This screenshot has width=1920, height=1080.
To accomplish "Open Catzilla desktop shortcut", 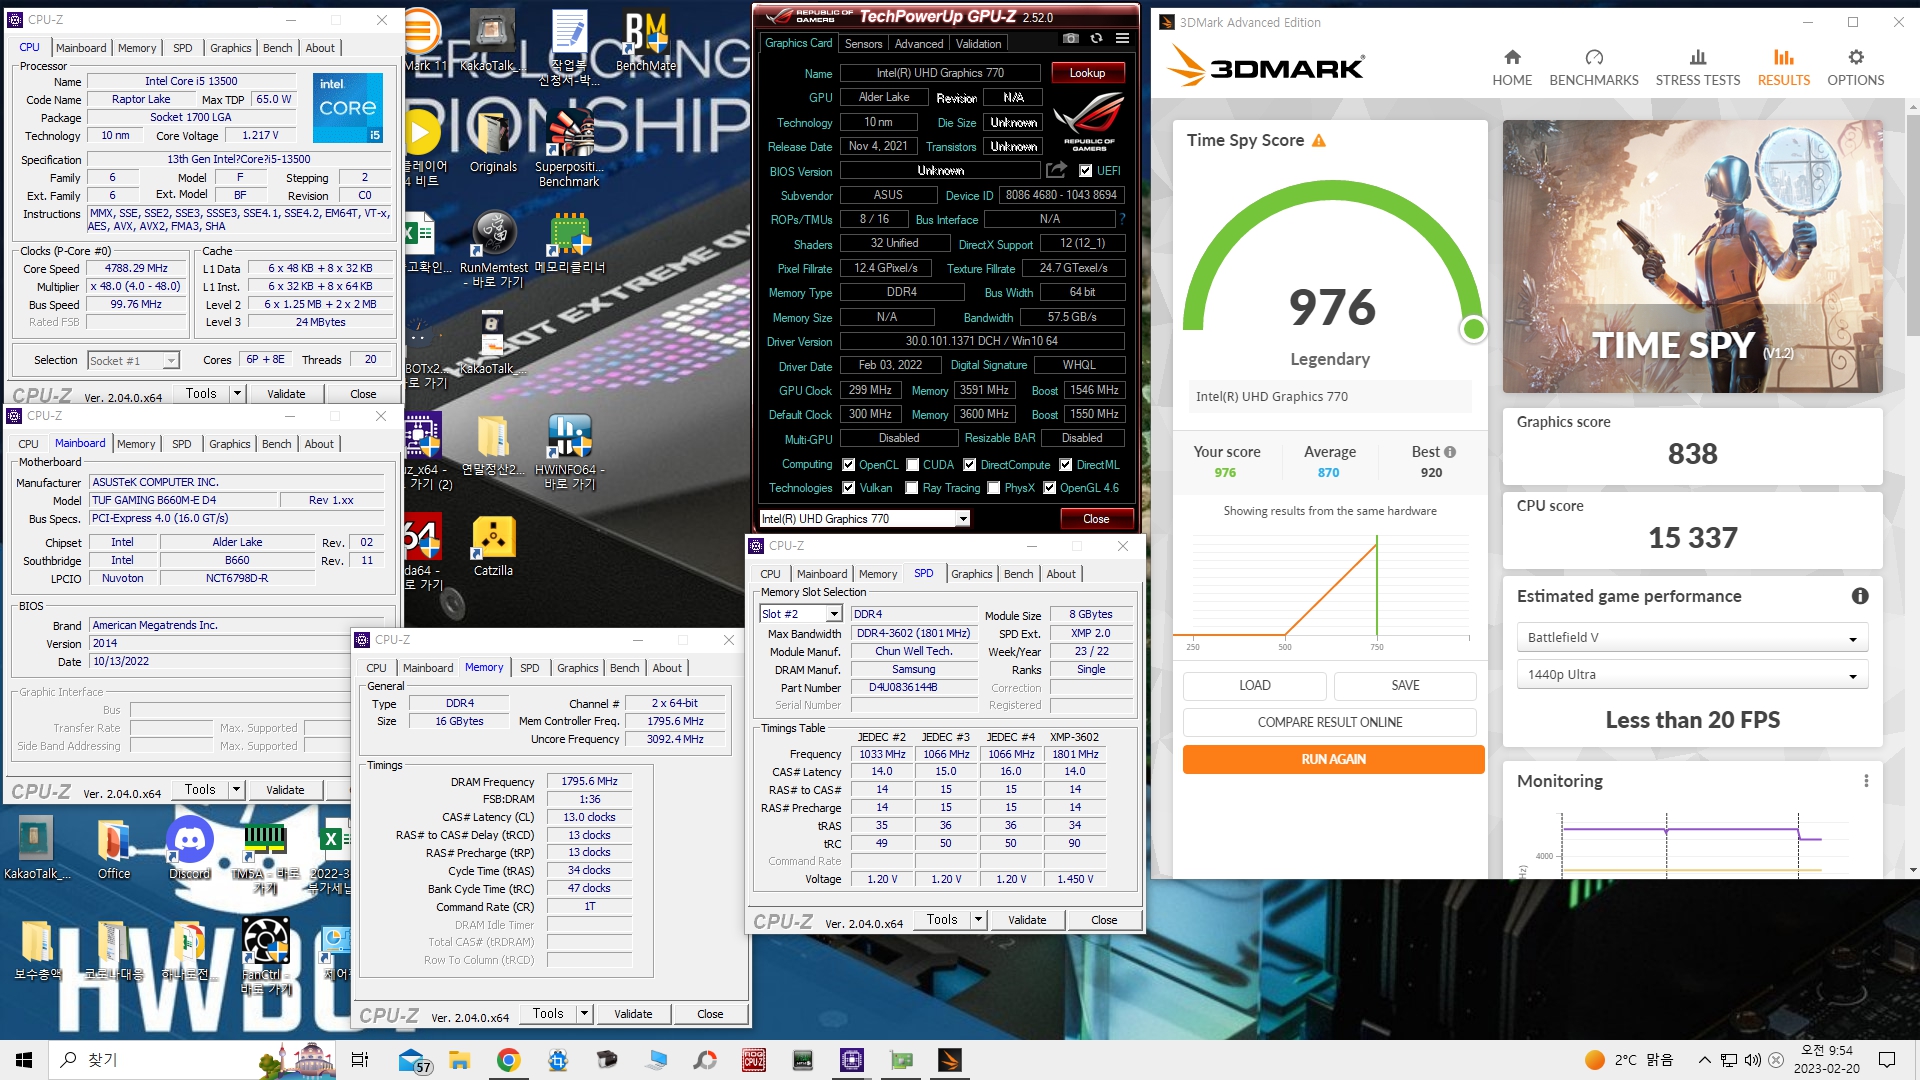I will [x=493, y=547].
